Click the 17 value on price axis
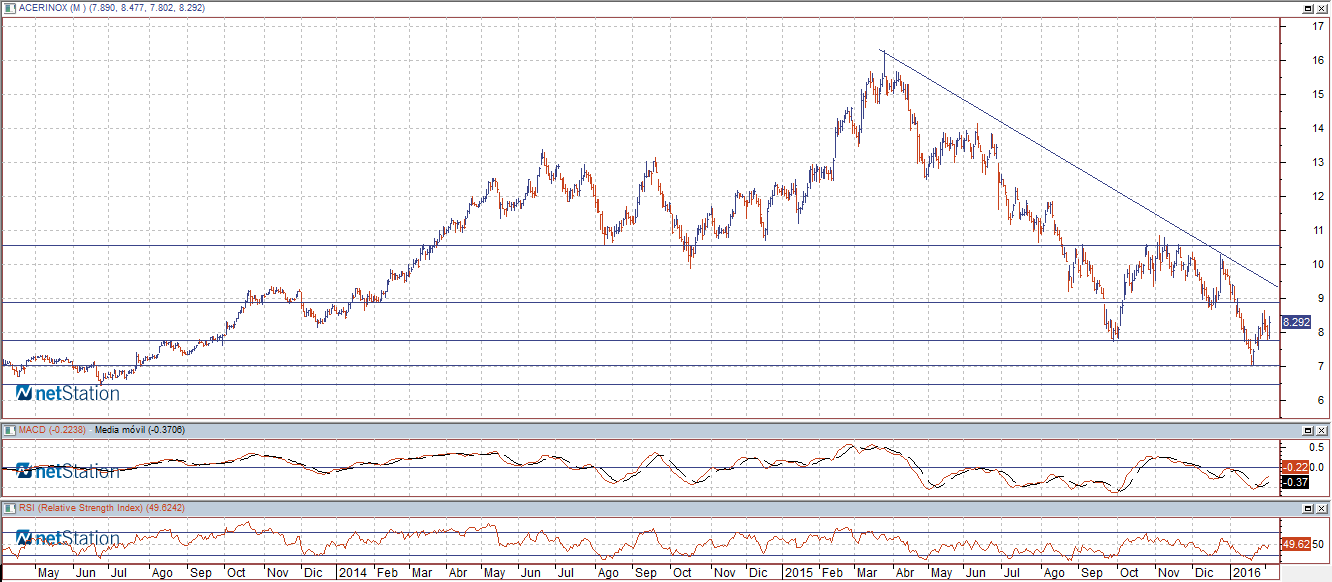Screen dimensions: 1332x582 pyautogui.click(x=1319, y=27)
